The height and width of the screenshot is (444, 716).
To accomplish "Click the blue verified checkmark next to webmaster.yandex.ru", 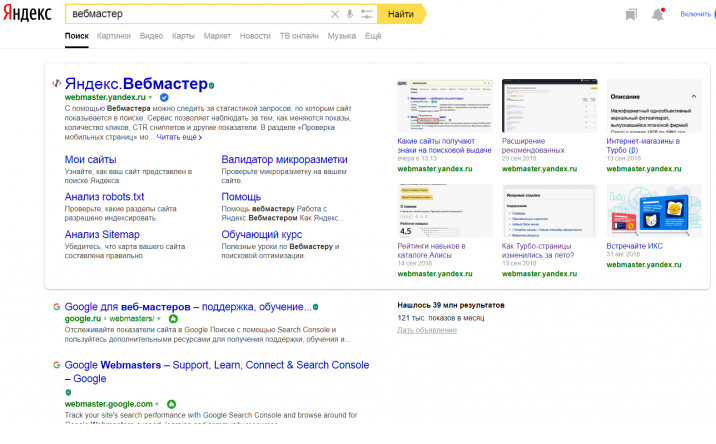I will pos(164,97).
